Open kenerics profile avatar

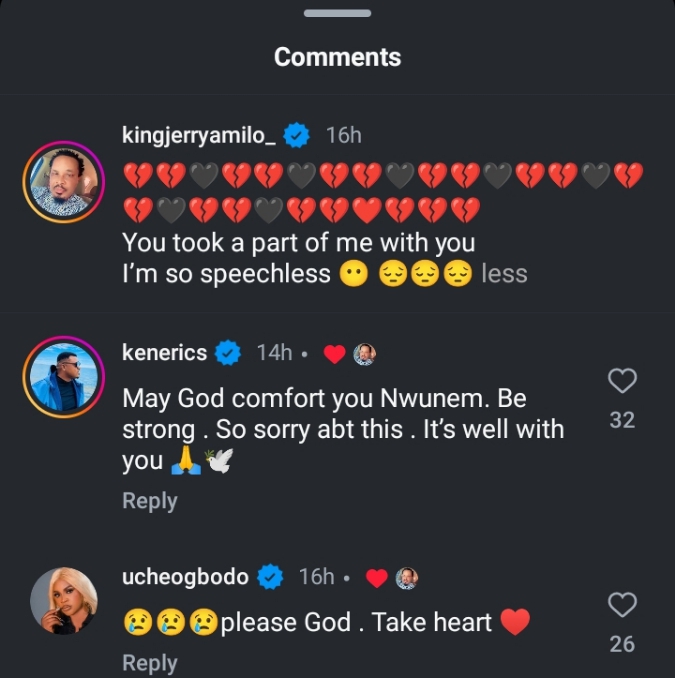click(x=64, y=377)
